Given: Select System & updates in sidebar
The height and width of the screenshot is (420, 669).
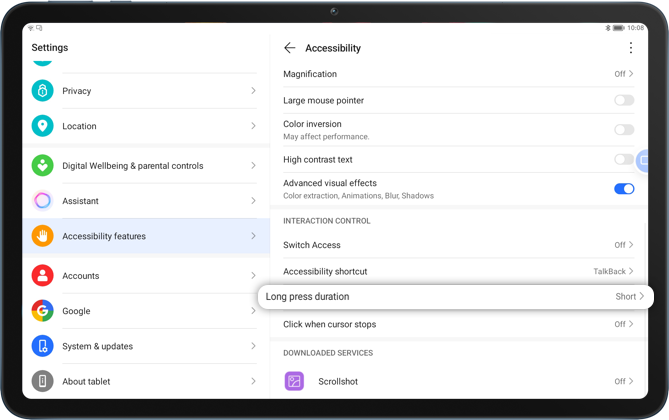Looking at the screenshot, I should 146,346.
